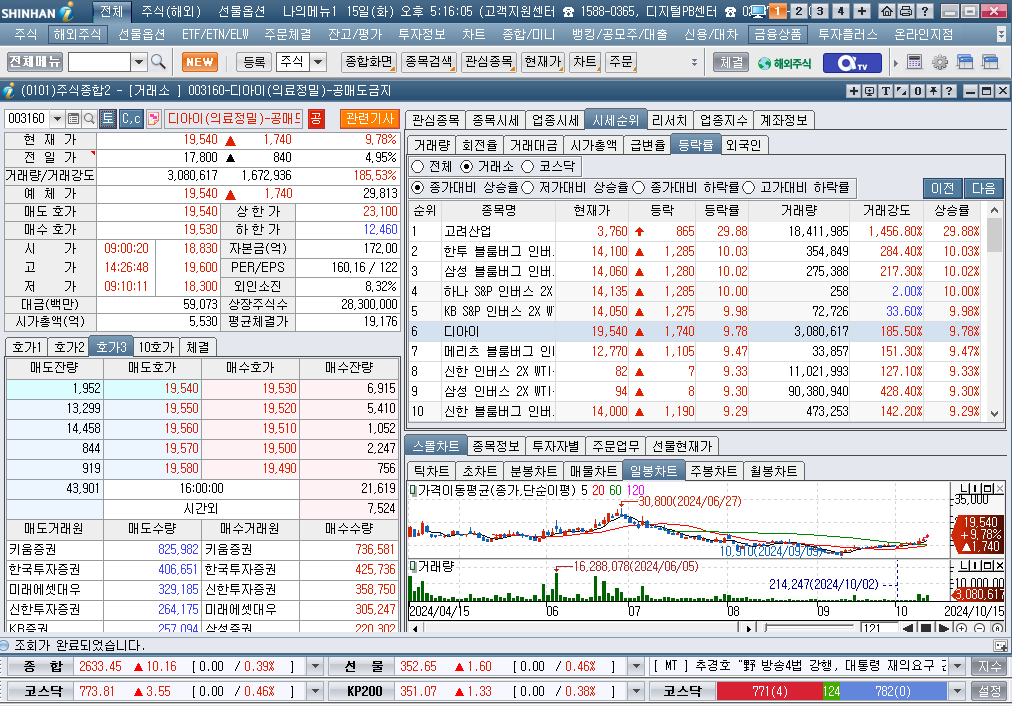Click the pin icon in window title bar
1012x706 pixels.
(x=933, y=91)
